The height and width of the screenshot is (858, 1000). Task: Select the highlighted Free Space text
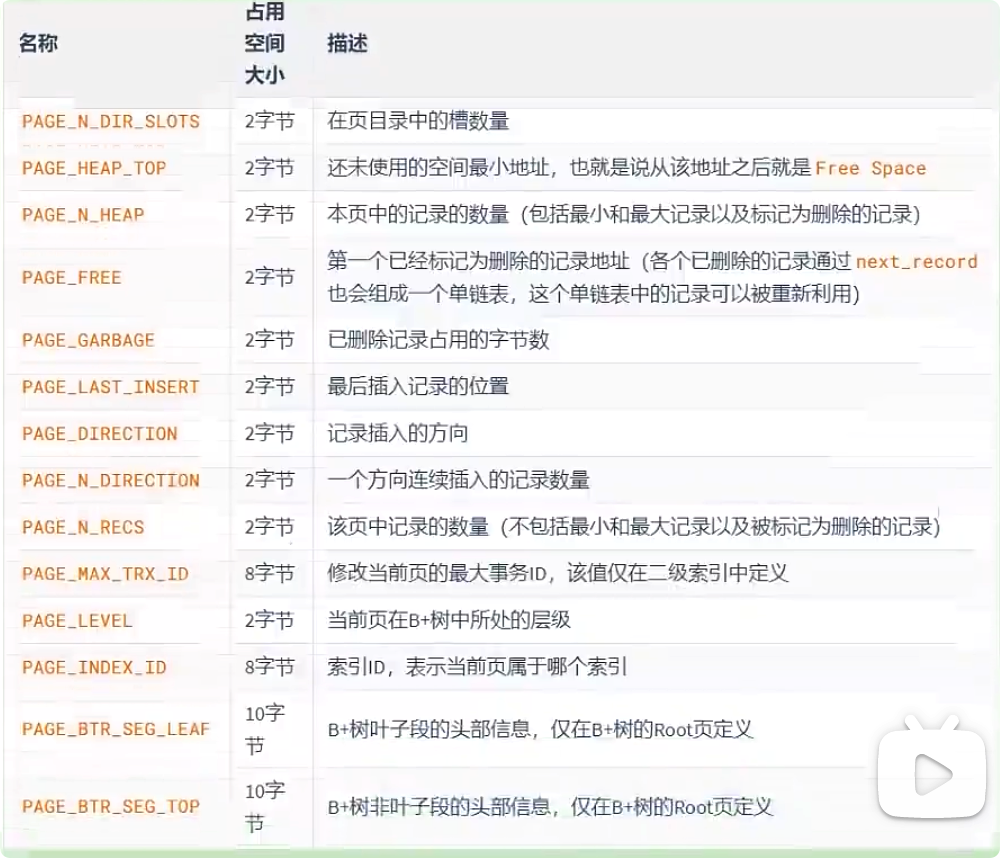point(872,168)
